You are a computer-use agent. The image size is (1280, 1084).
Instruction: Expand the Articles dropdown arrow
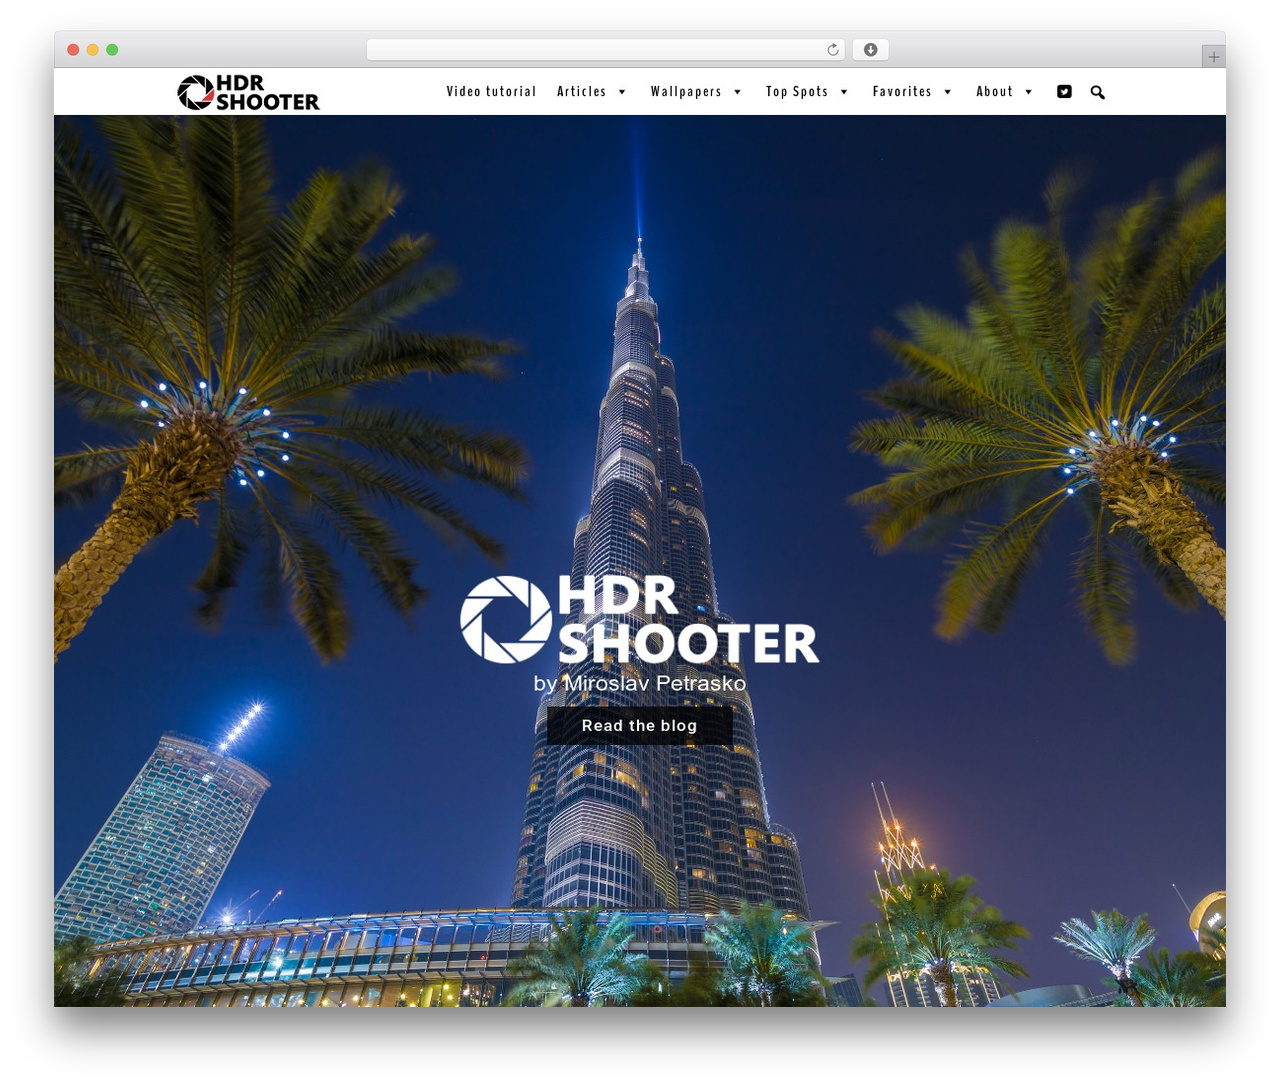[x=622, y=92]
